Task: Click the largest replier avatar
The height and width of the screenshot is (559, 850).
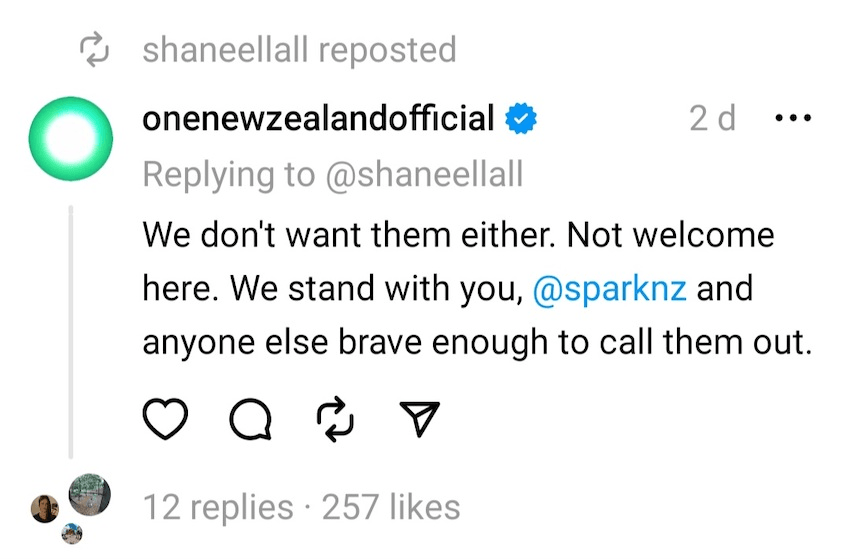Action: [x=89, y=493]
